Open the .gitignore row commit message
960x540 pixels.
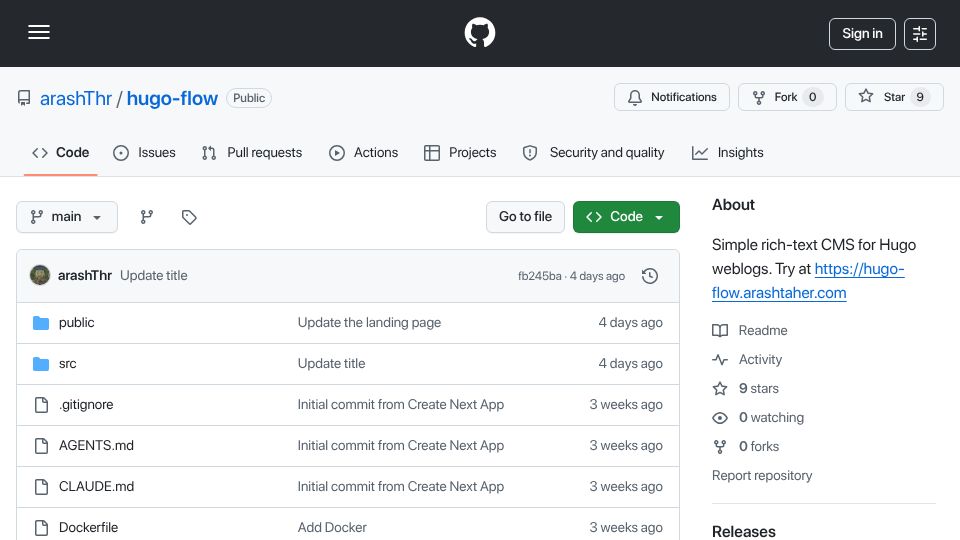click(x=400, y=405)
